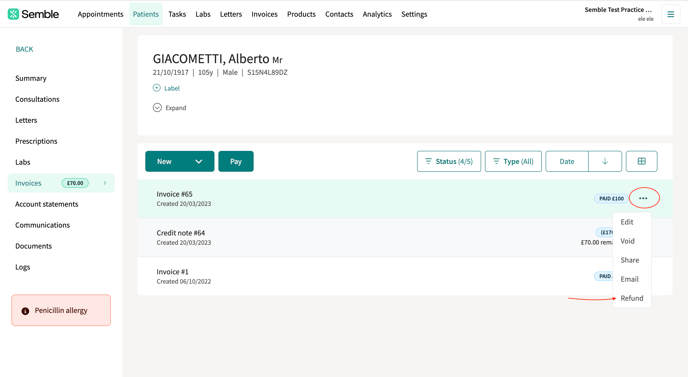Click the Pay button
This screenshot has width=688, height=377.
point(236,161)
